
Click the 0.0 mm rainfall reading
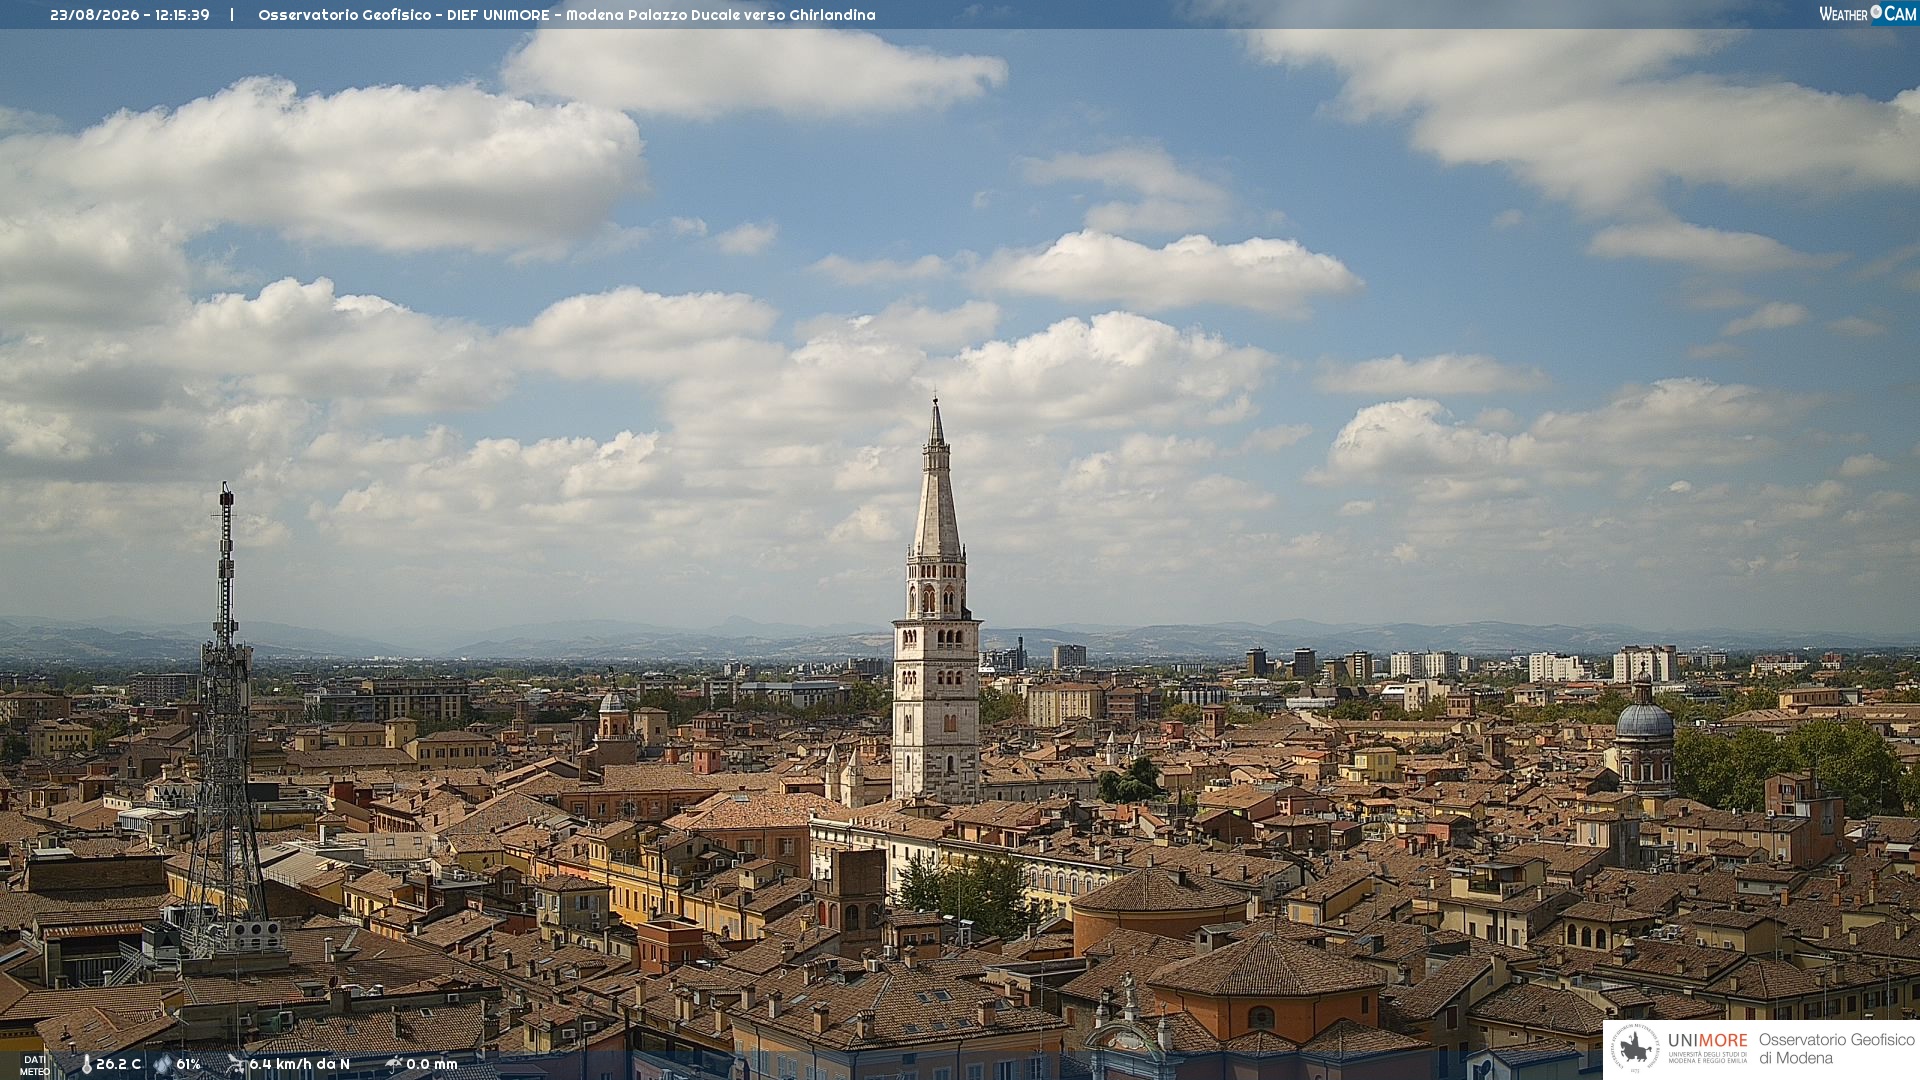432,1064
